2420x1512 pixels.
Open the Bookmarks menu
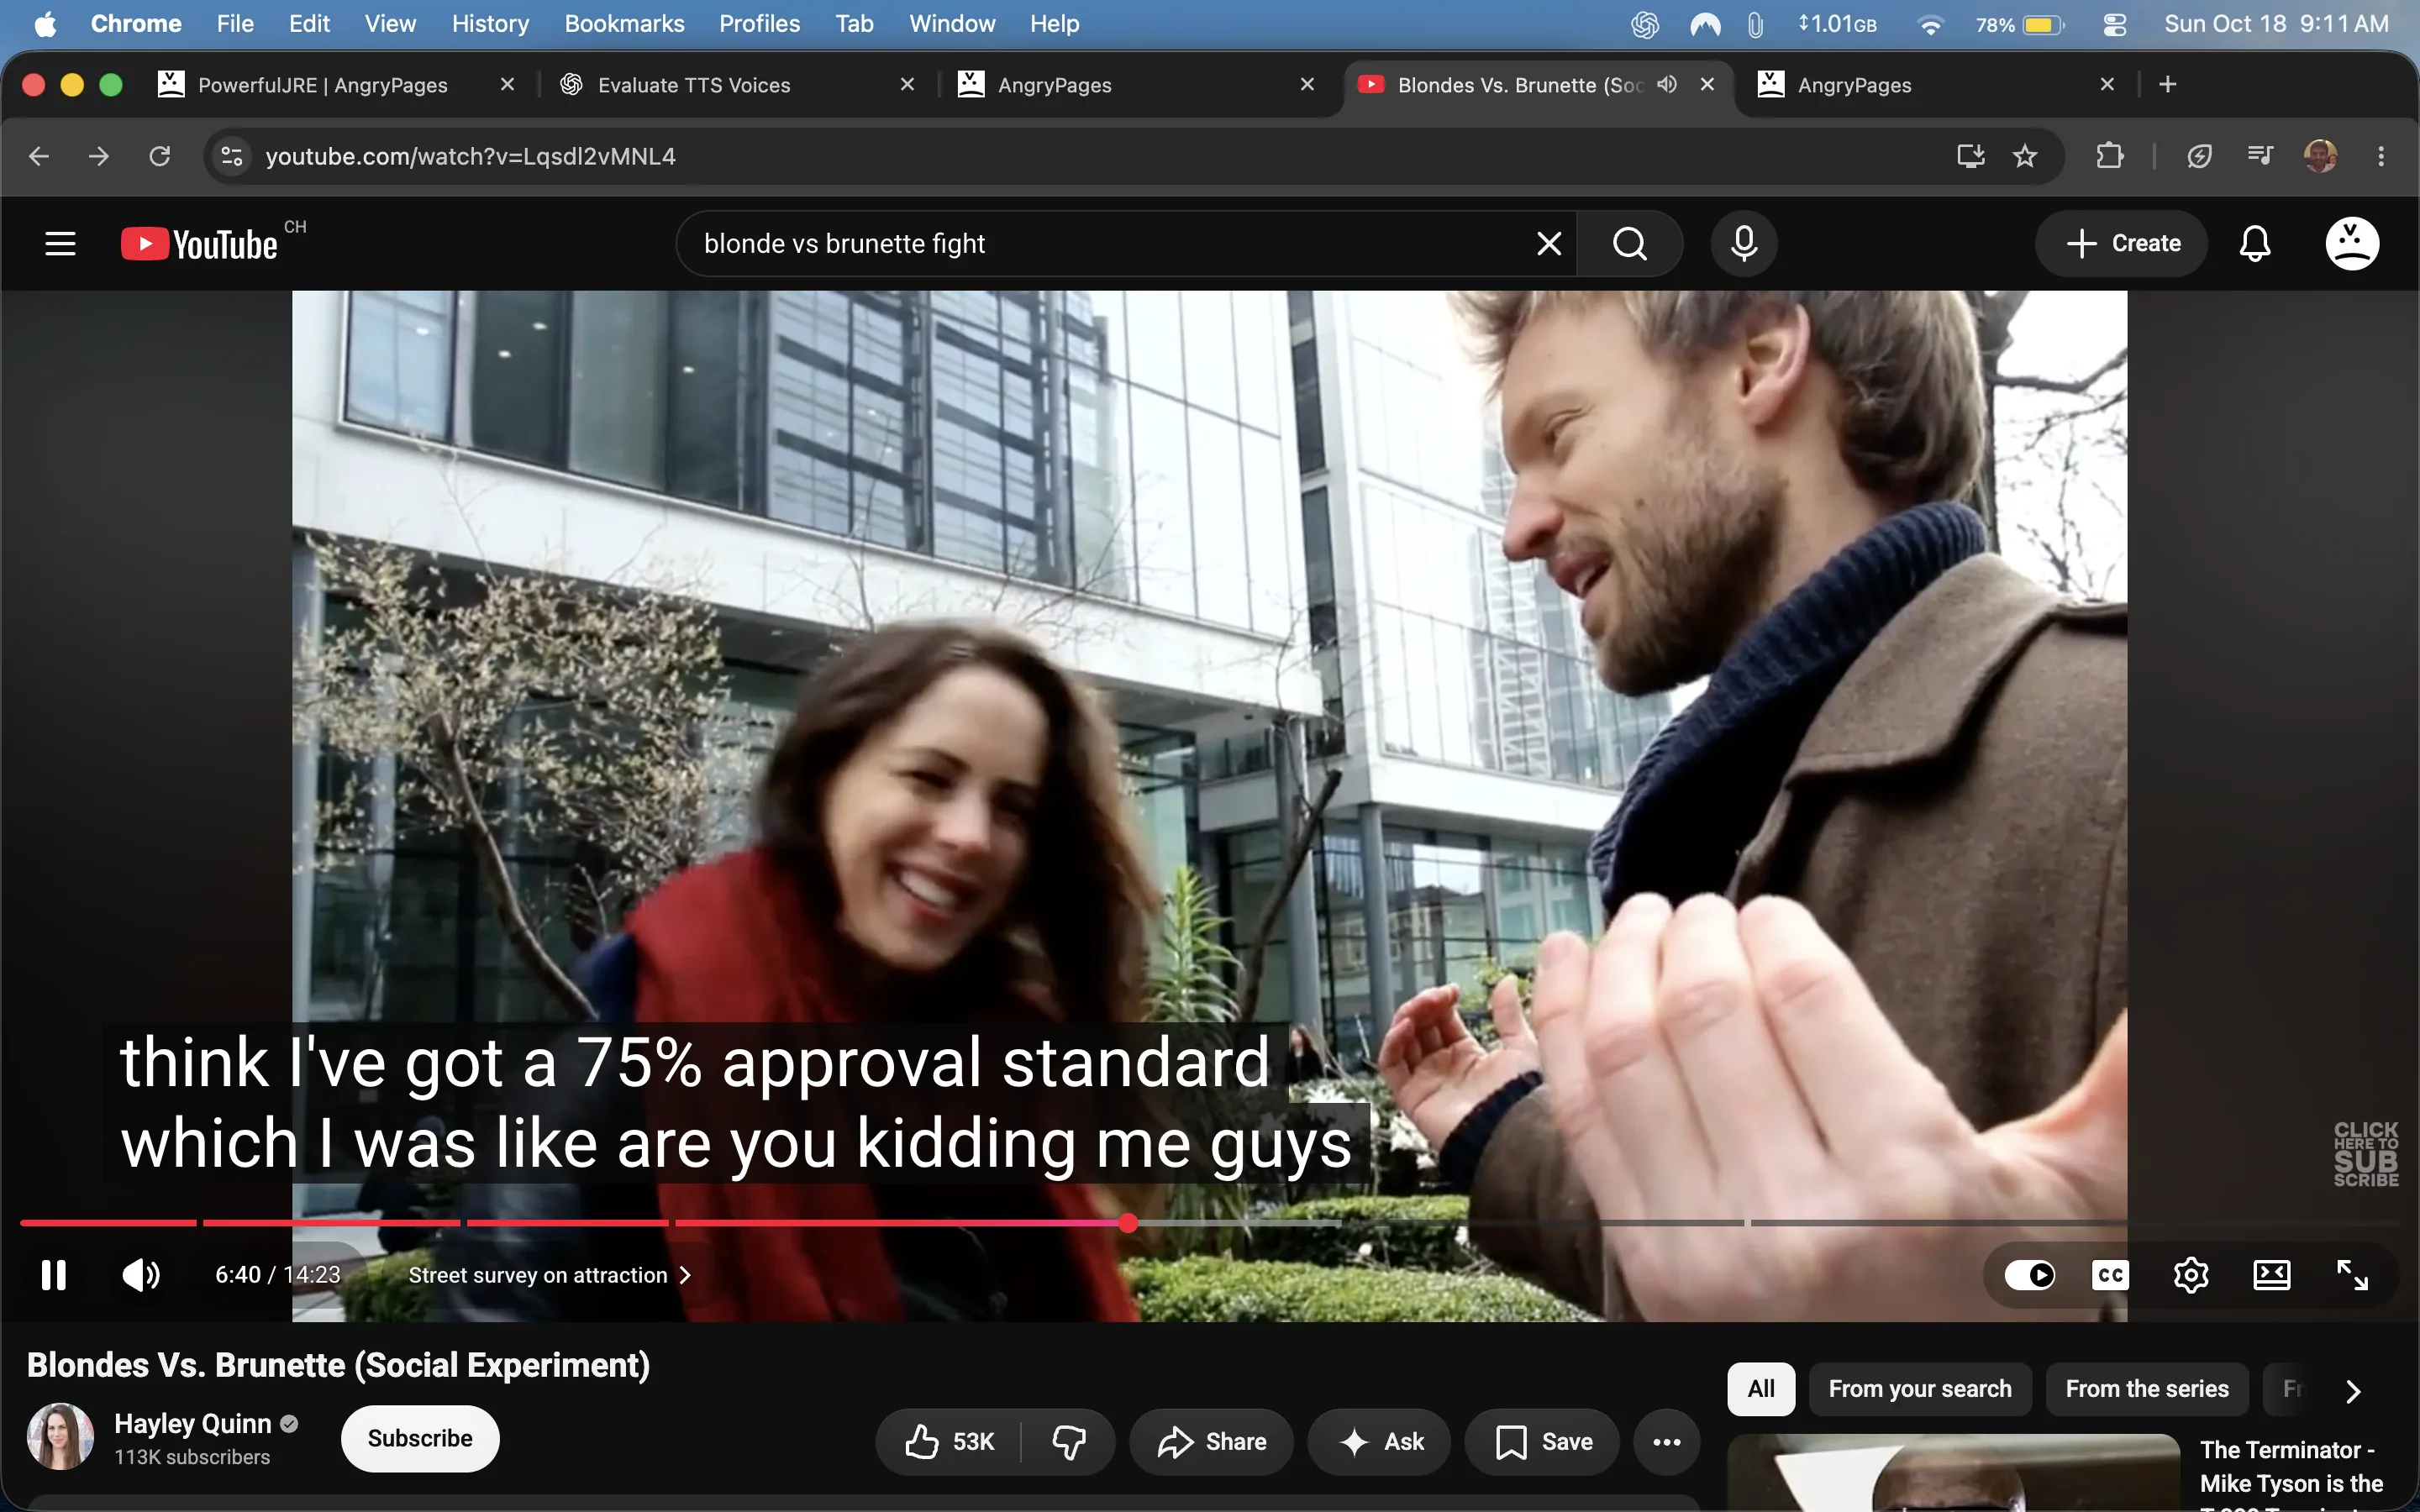click(624, 24)
